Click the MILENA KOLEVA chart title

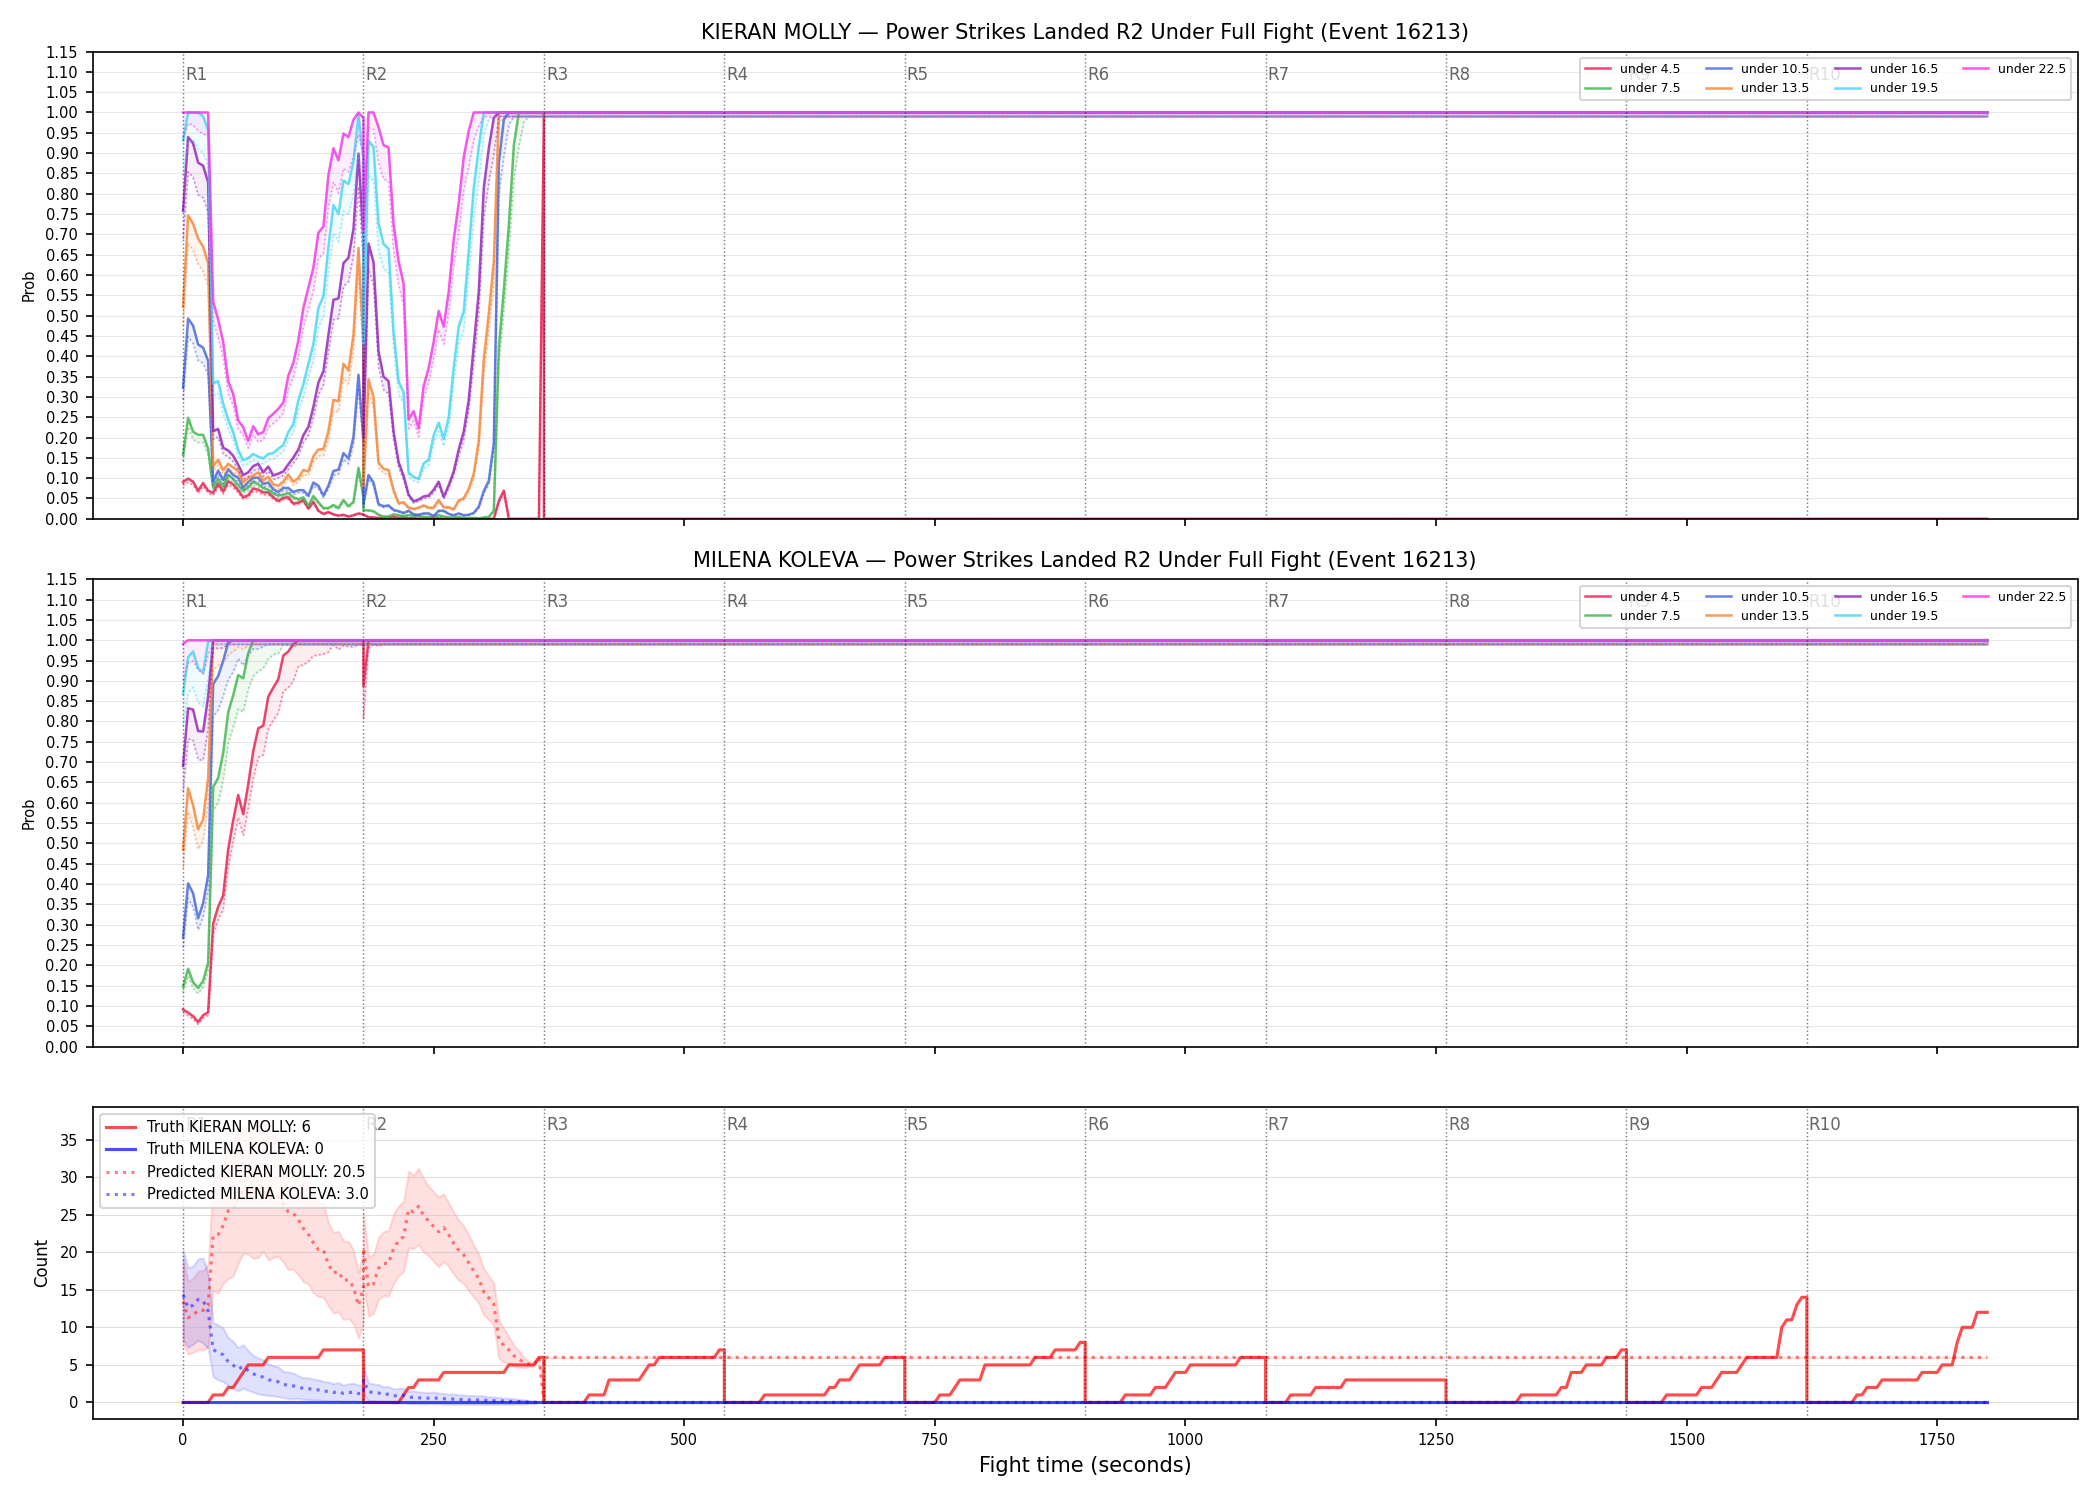click(1085, 560)
